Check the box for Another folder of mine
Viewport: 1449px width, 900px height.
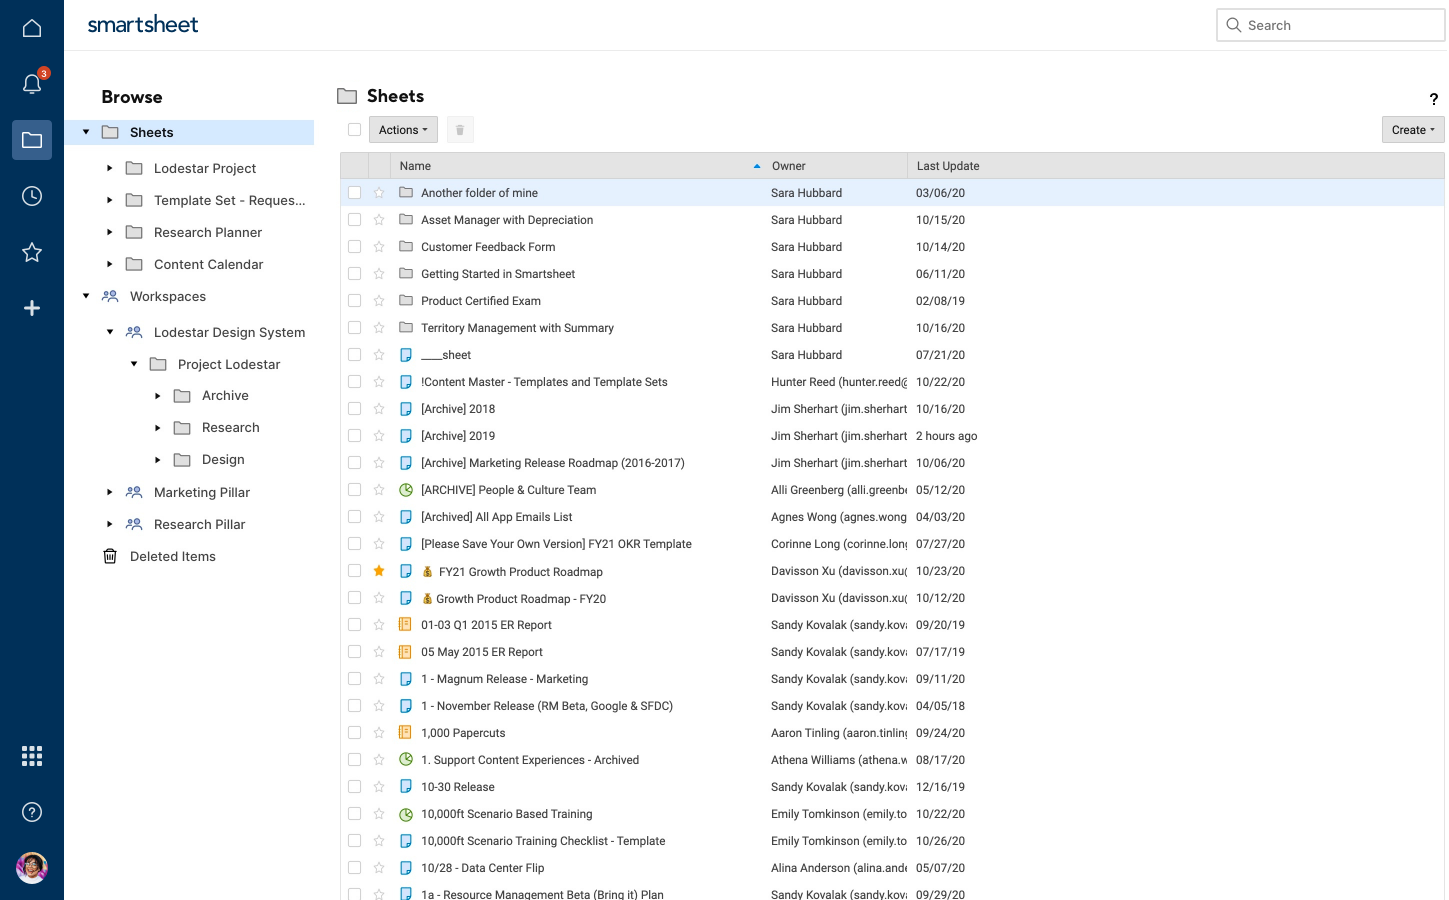pyautogui.click(x=354, y=193)
